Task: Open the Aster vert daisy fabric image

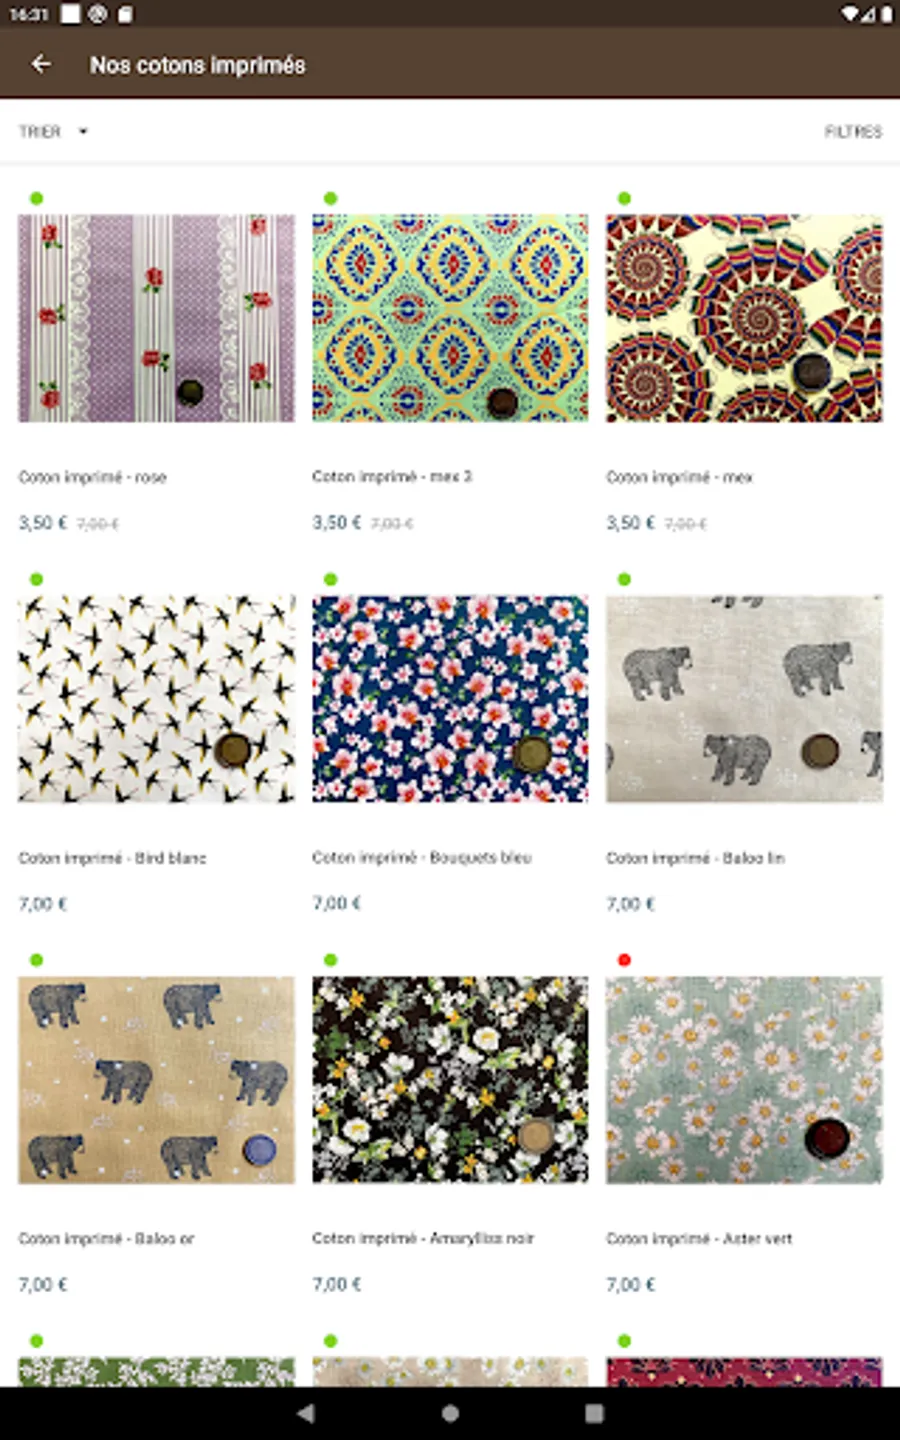Action: pos(744,1080)
